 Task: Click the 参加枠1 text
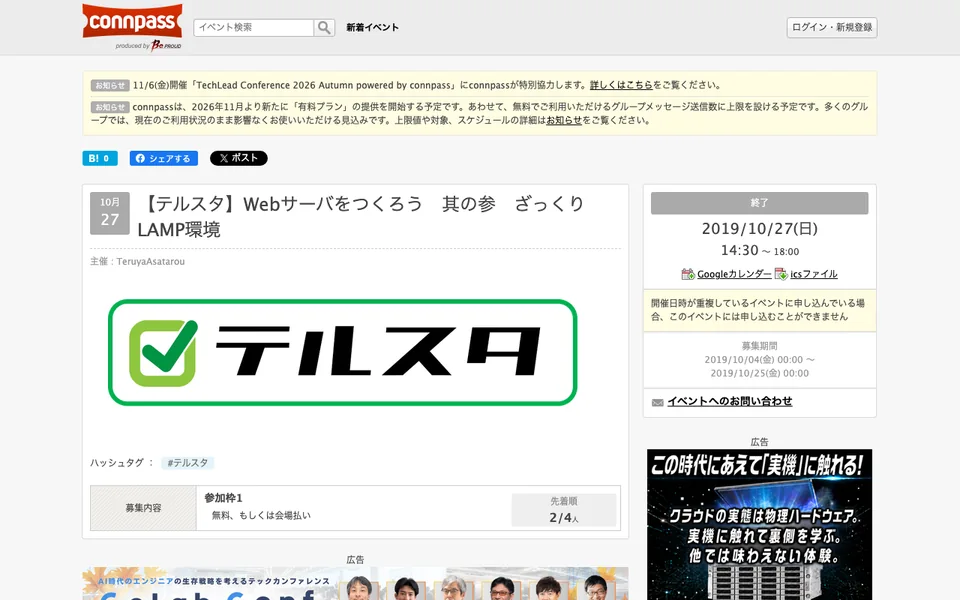[x=223, y=498]
